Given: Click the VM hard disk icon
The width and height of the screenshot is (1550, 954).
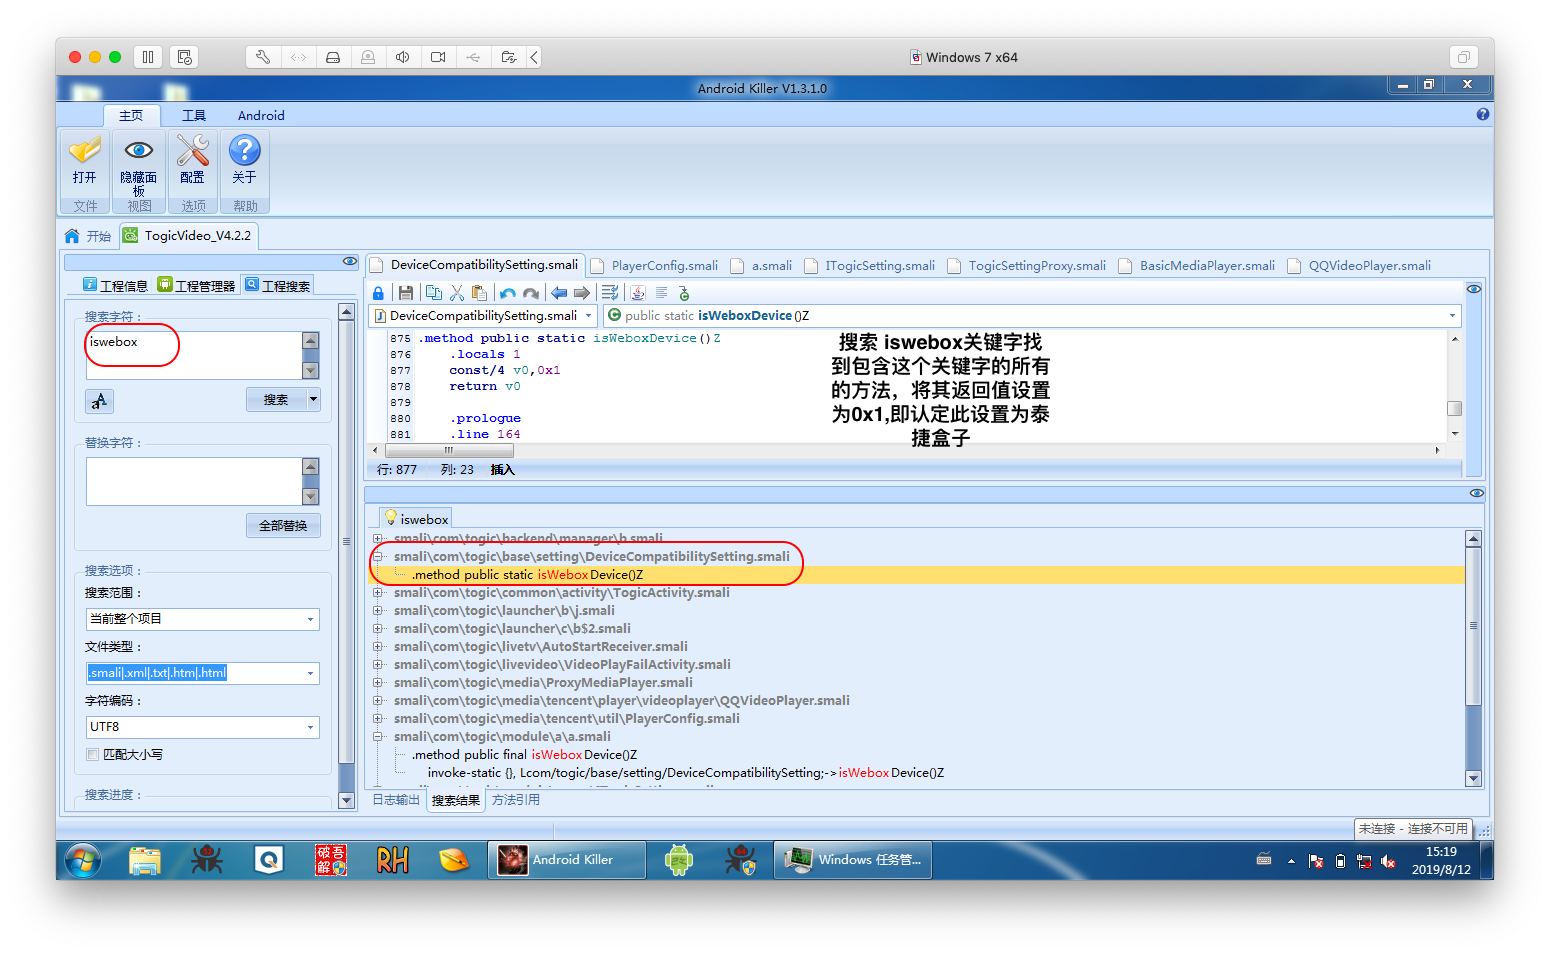Looking at the screenshot, I should tap(333, 57).
